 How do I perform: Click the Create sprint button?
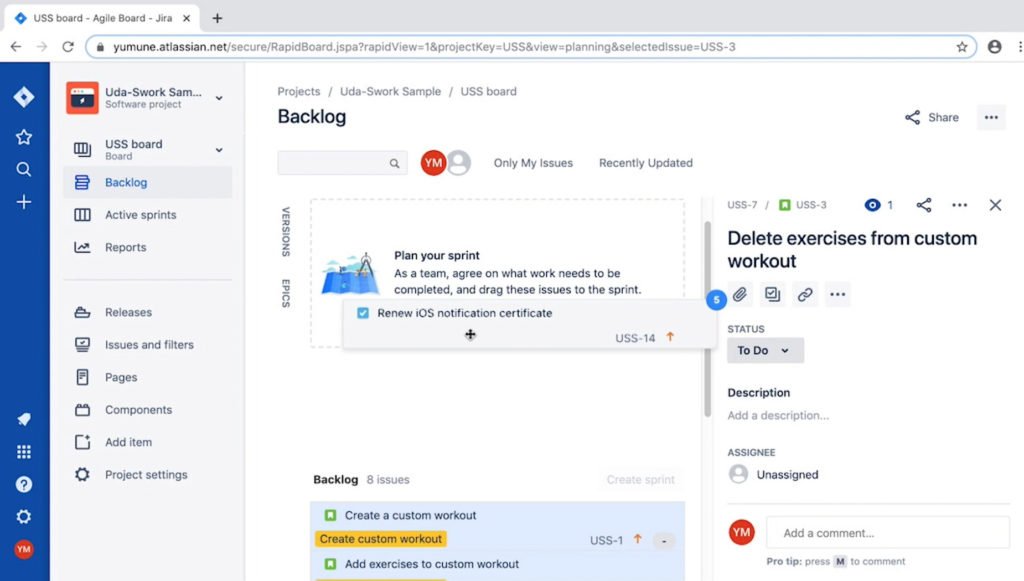coord(641,480)
